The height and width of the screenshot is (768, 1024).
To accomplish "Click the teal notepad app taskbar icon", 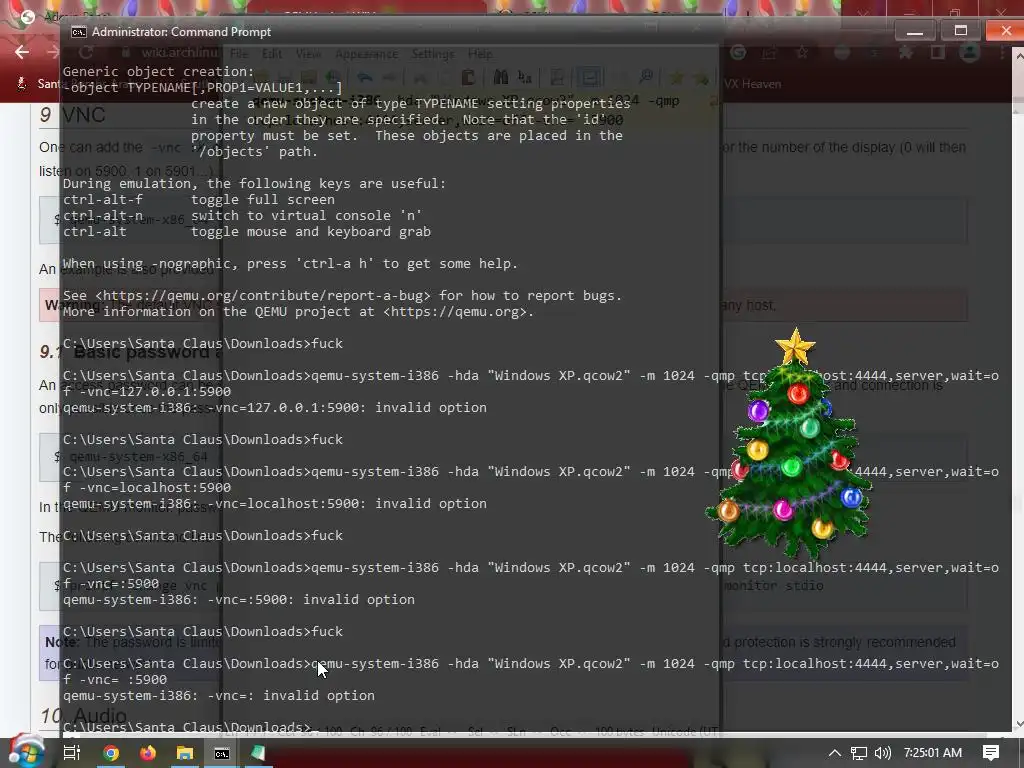I will pos(259,753).
